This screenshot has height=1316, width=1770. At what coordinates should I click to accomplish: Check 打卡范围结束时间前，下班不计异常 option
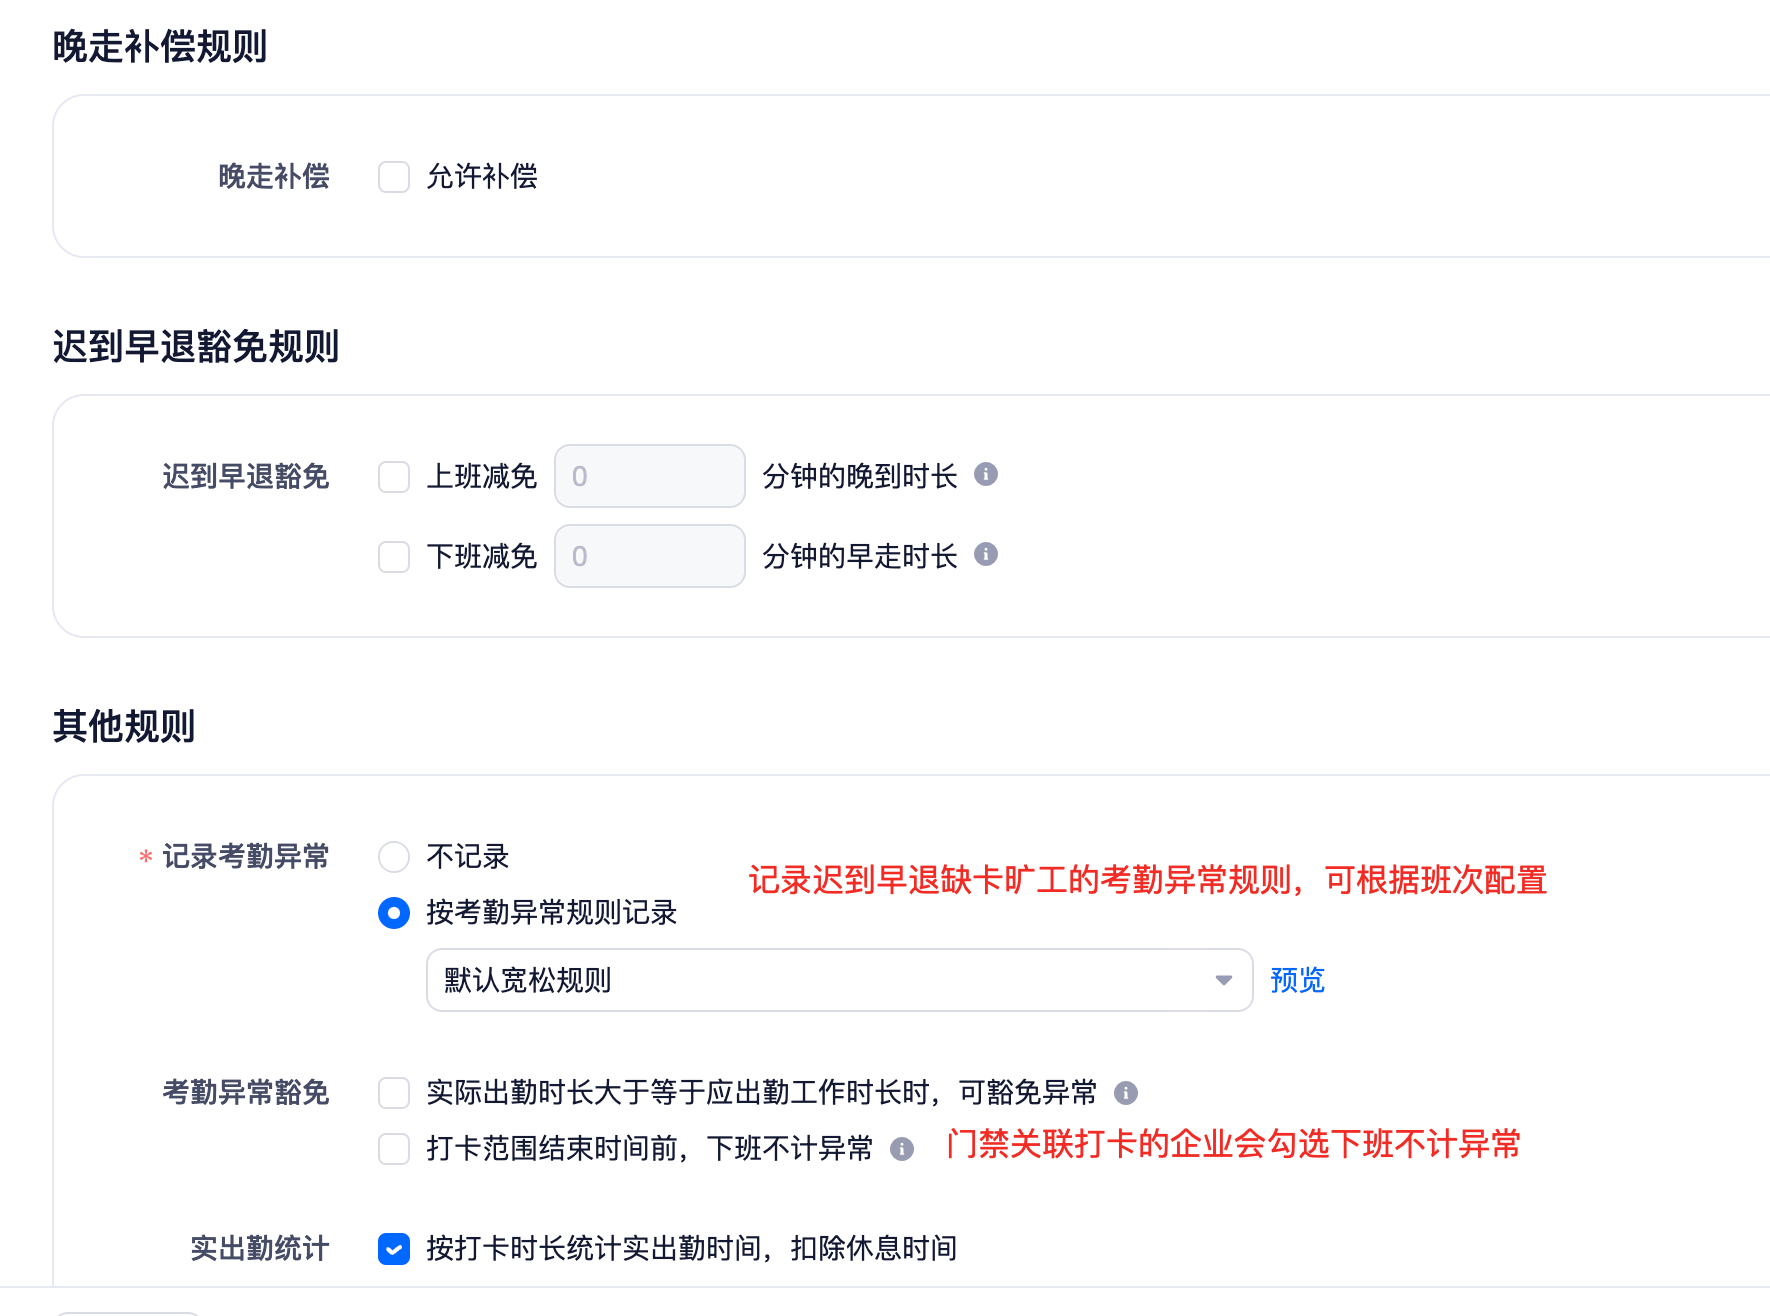(394, 1149)
